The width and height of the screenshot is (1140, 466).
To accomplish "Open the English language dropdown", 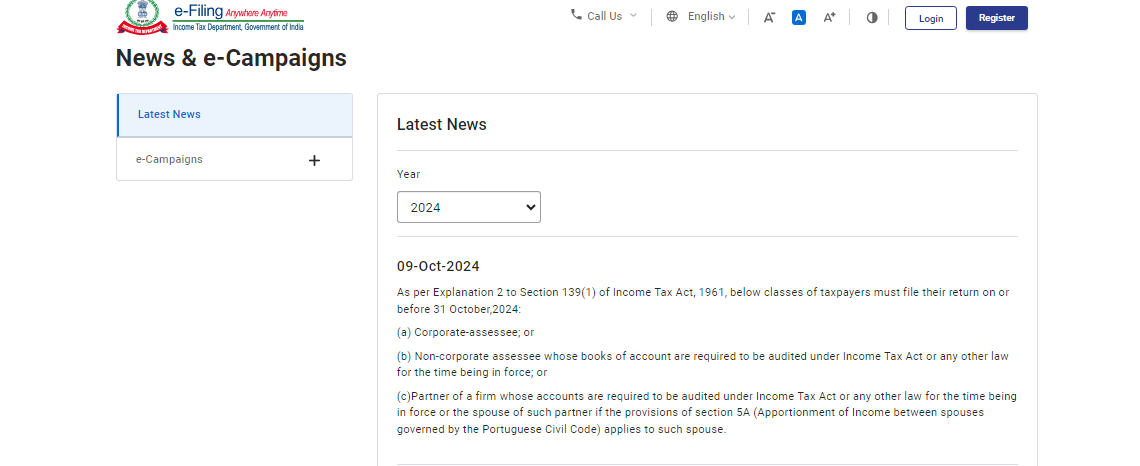I will (711, 17).
